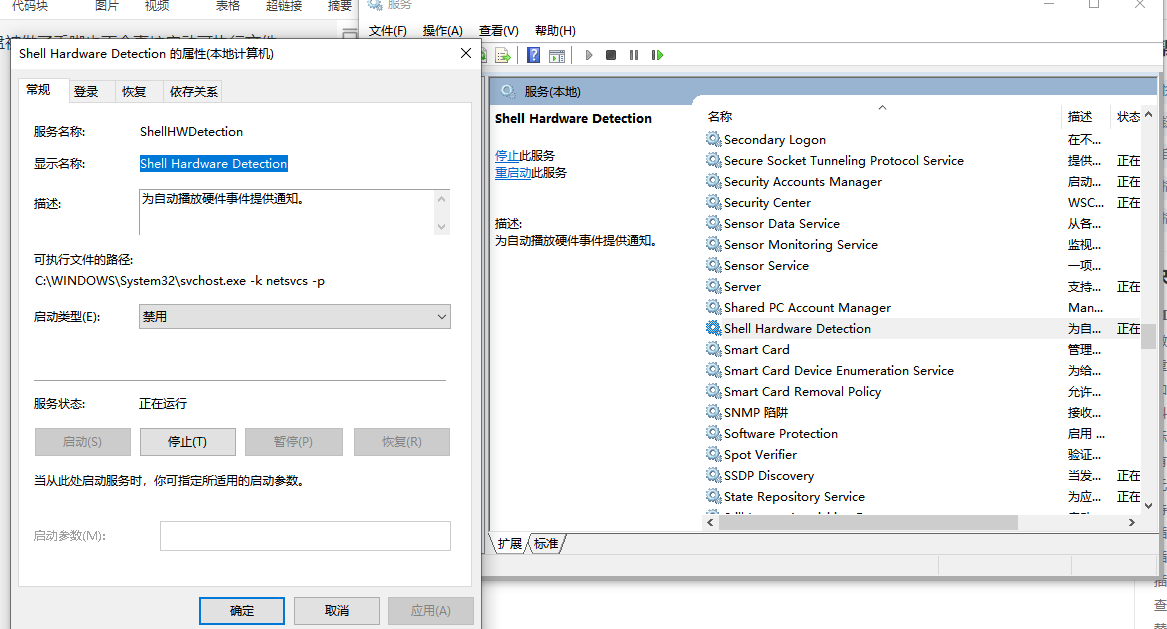Open the 查看(V) menu
Viewport: 1167px width, 629px height.
(498, 30)
